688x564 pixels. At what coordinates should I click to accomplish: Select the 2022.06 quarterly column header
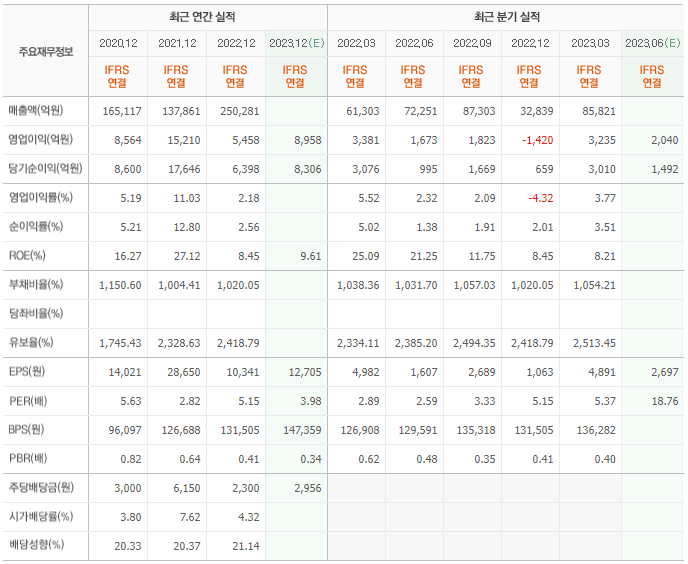coord(414,43)
